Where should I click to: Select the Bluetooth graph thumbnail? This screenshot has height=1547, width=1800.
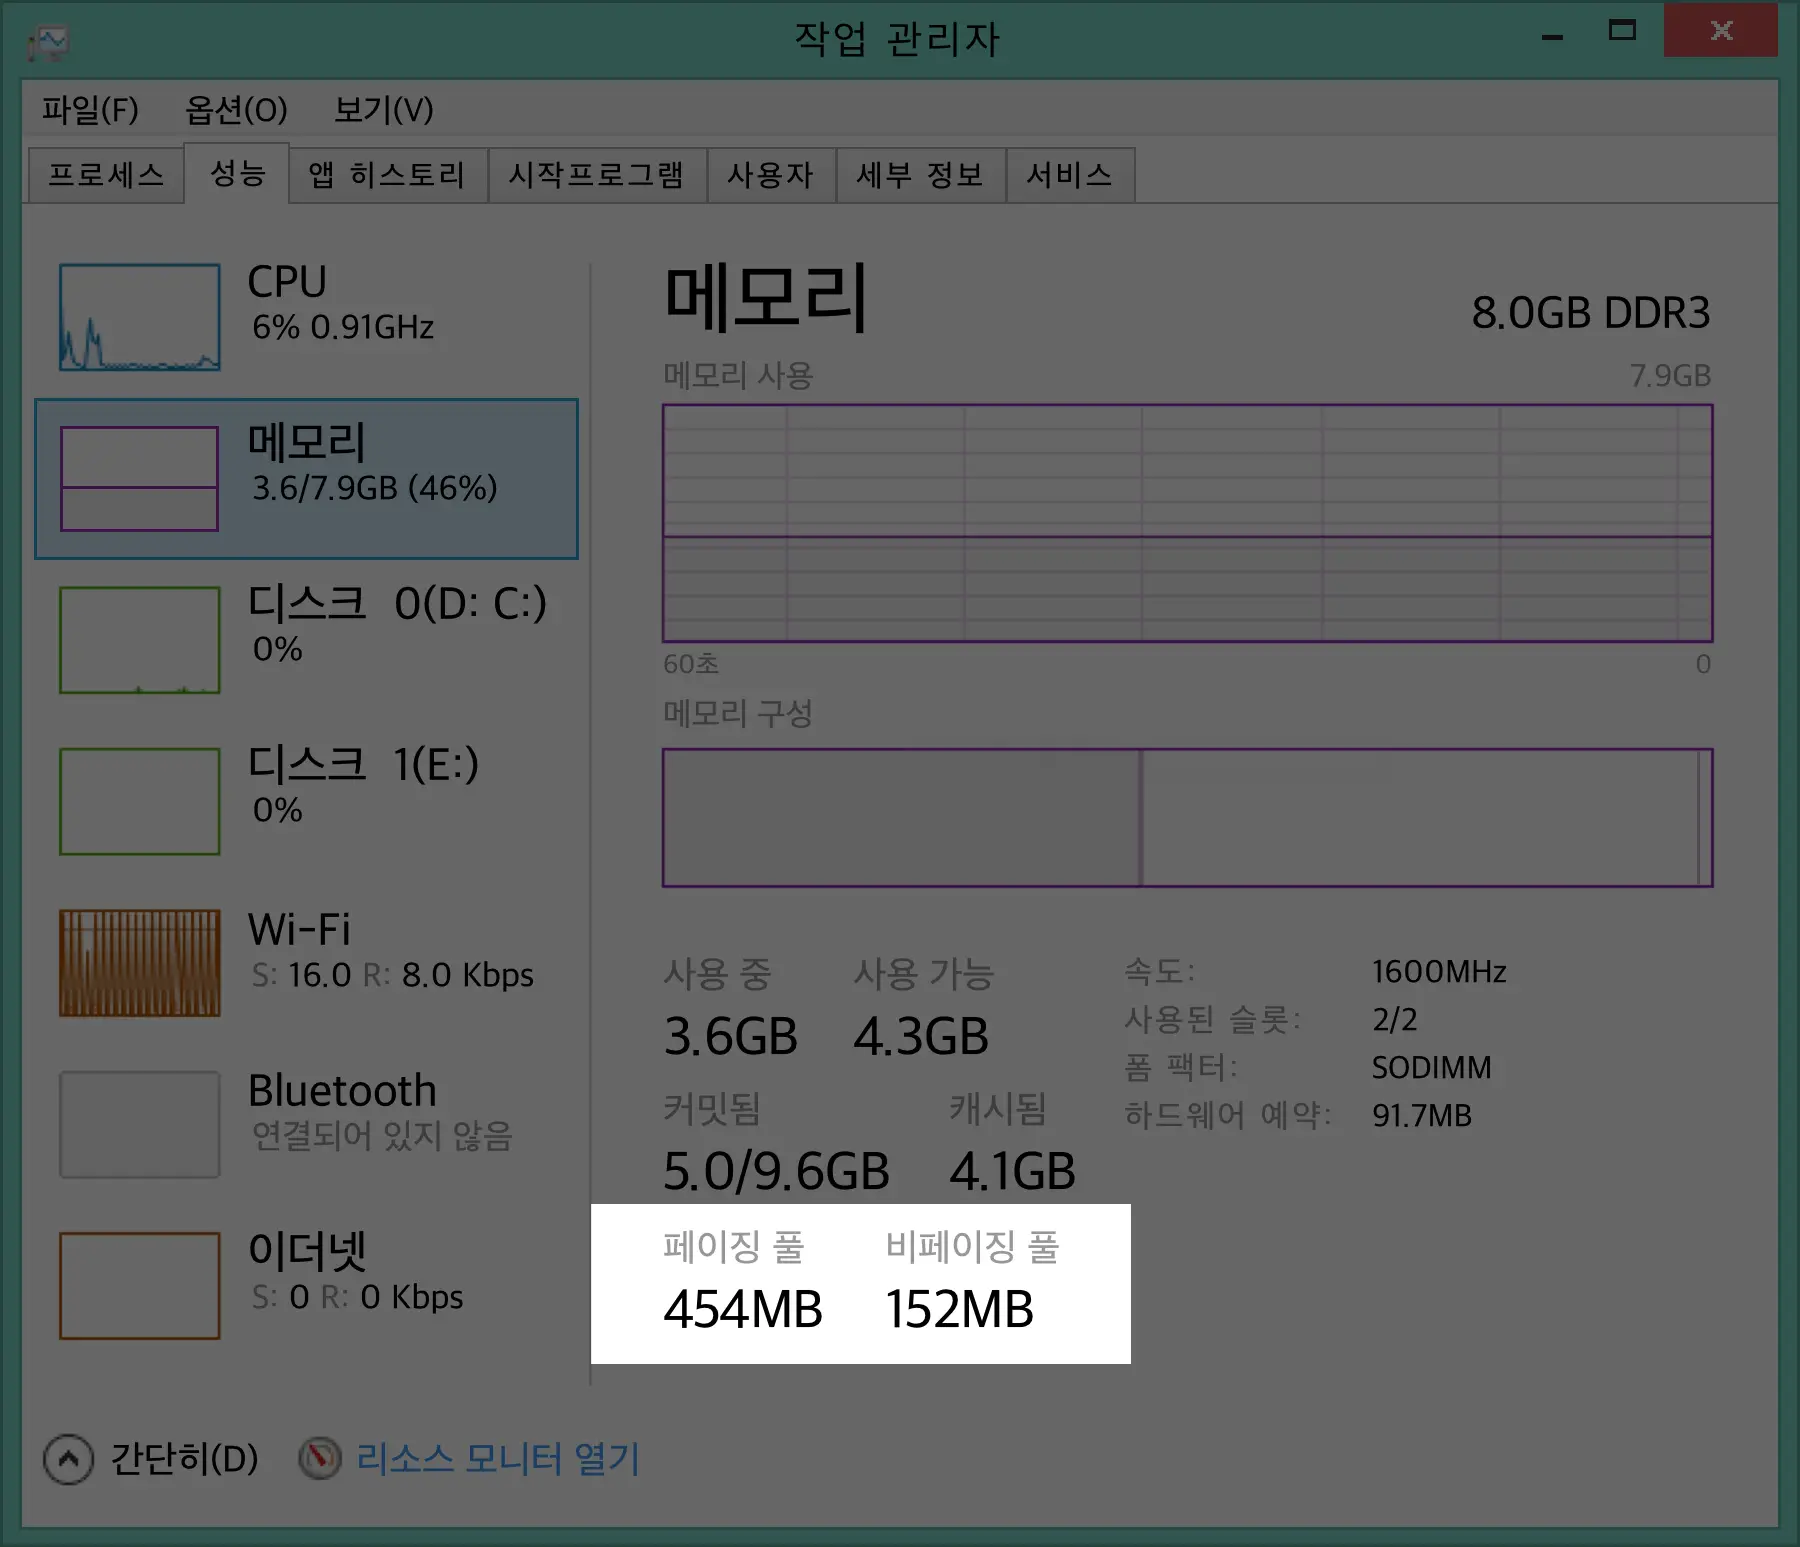(x=139, y=1124)
